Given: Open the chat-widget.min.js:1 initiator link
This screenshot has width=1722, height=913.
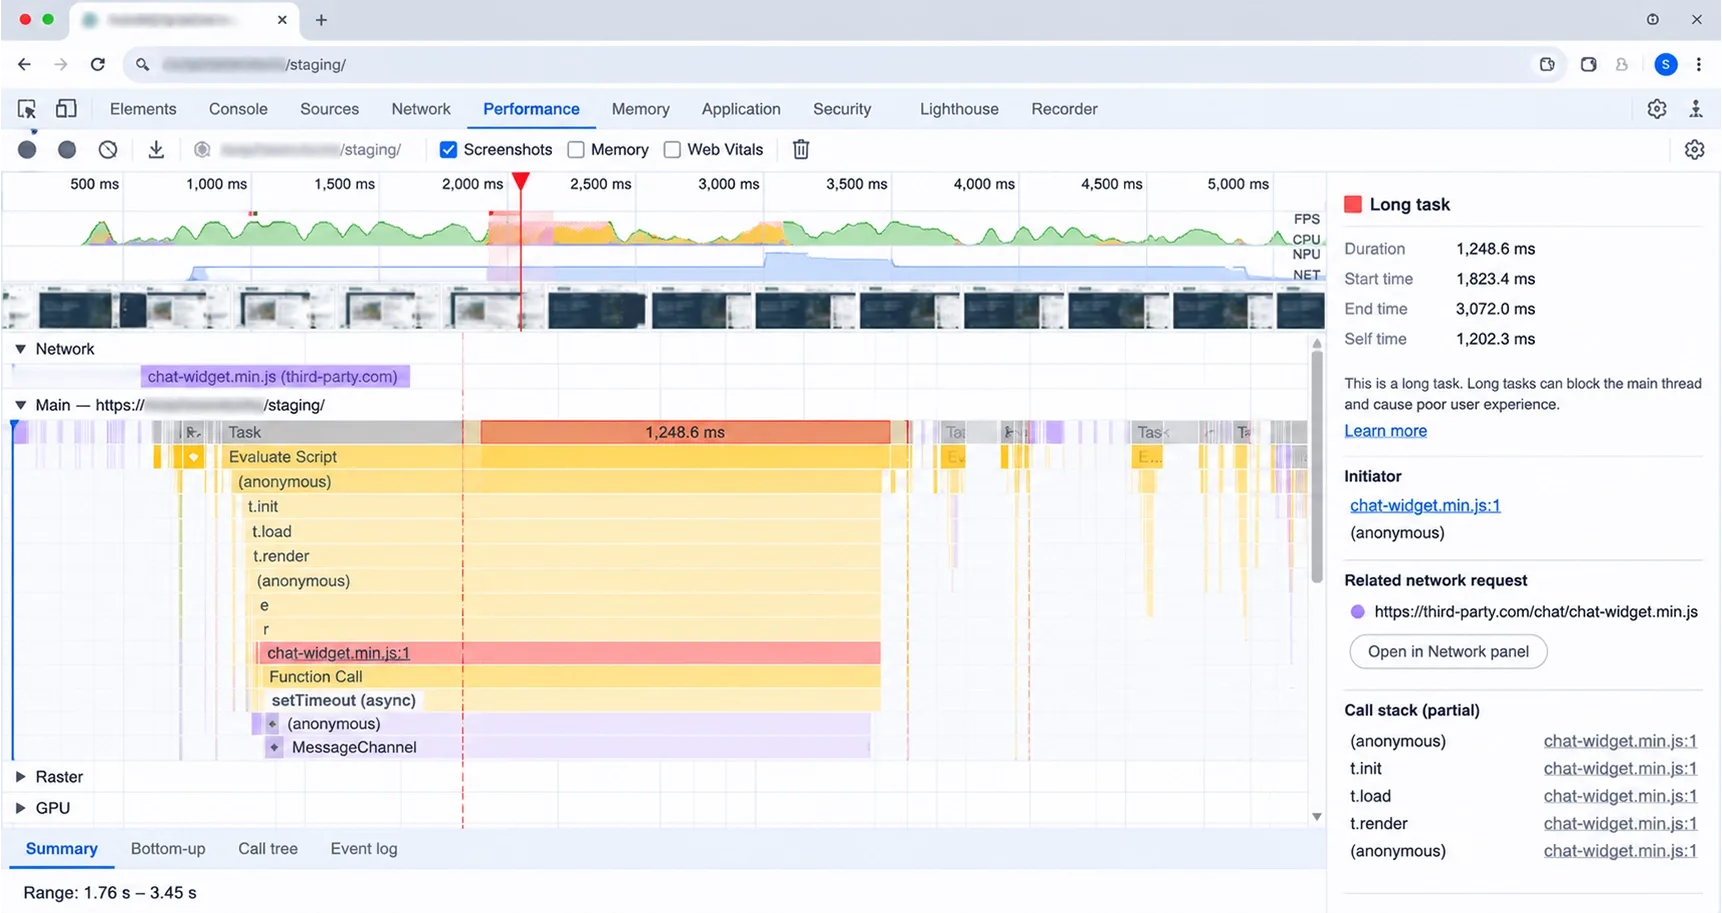Looking at the screenshot, I should click(1425, 506).
